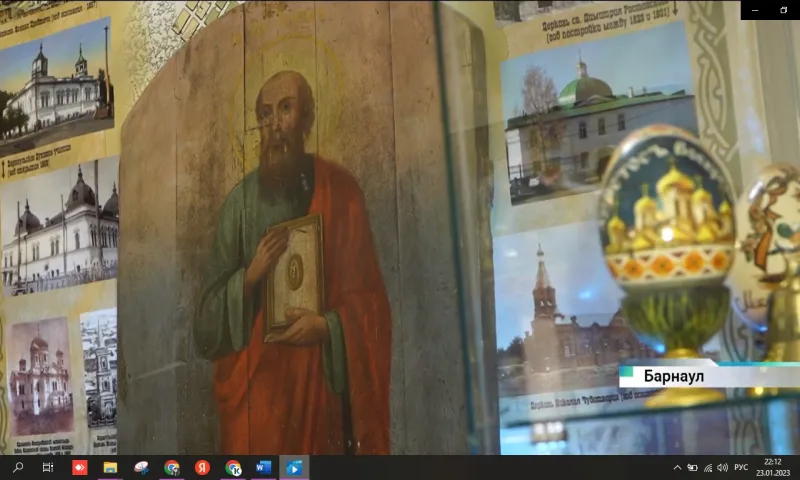800x480 pixels.
Task: Open volume control in system tray
Action: (722, 467)
